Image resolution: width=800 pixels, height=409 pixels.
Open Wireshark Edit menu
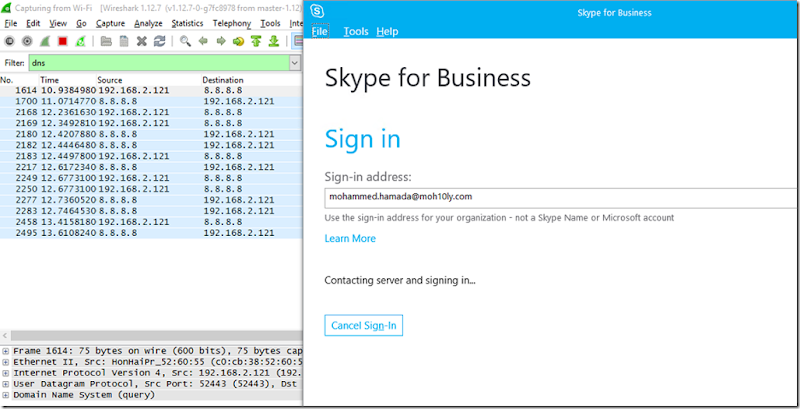click(33, 23)
